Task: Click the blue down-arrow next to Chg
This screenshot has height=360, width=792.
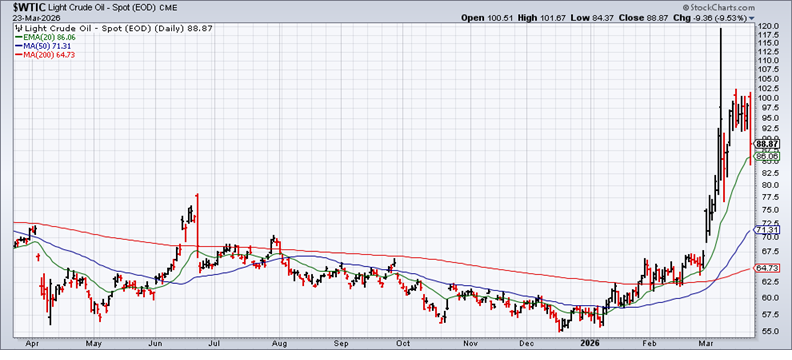Action: (752, 18)
